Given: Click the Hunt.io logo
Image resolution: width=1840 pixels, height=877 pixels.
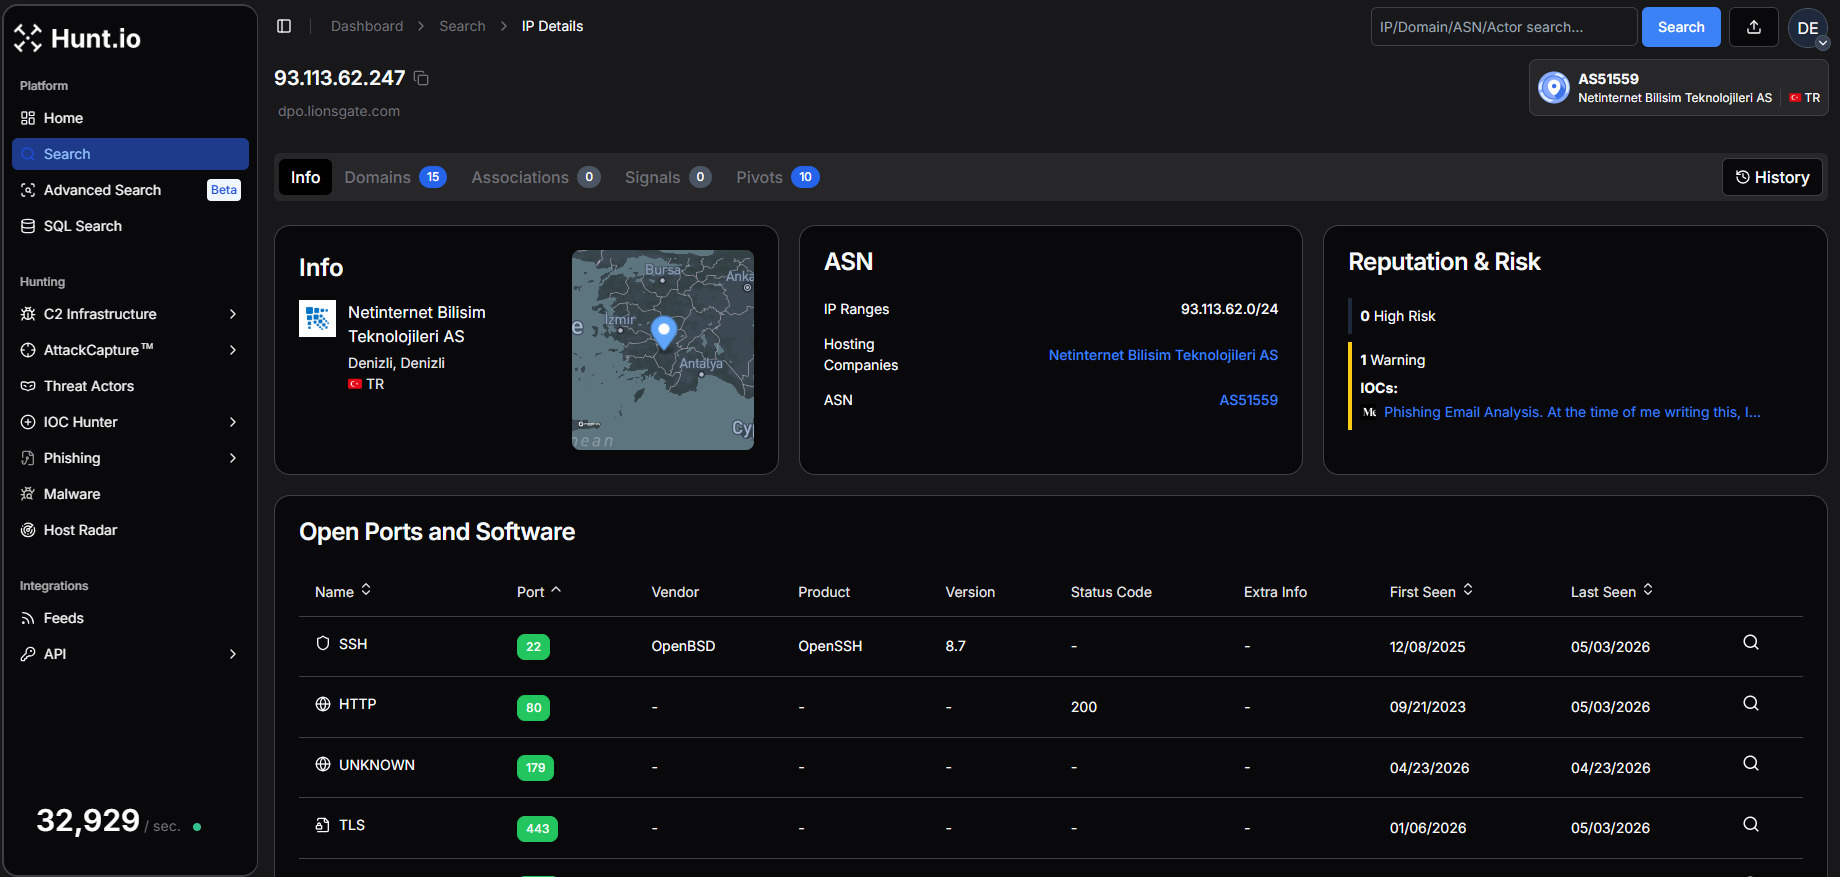Looking at the screenshot, I should pyautogui.click(x=78, y=38).
